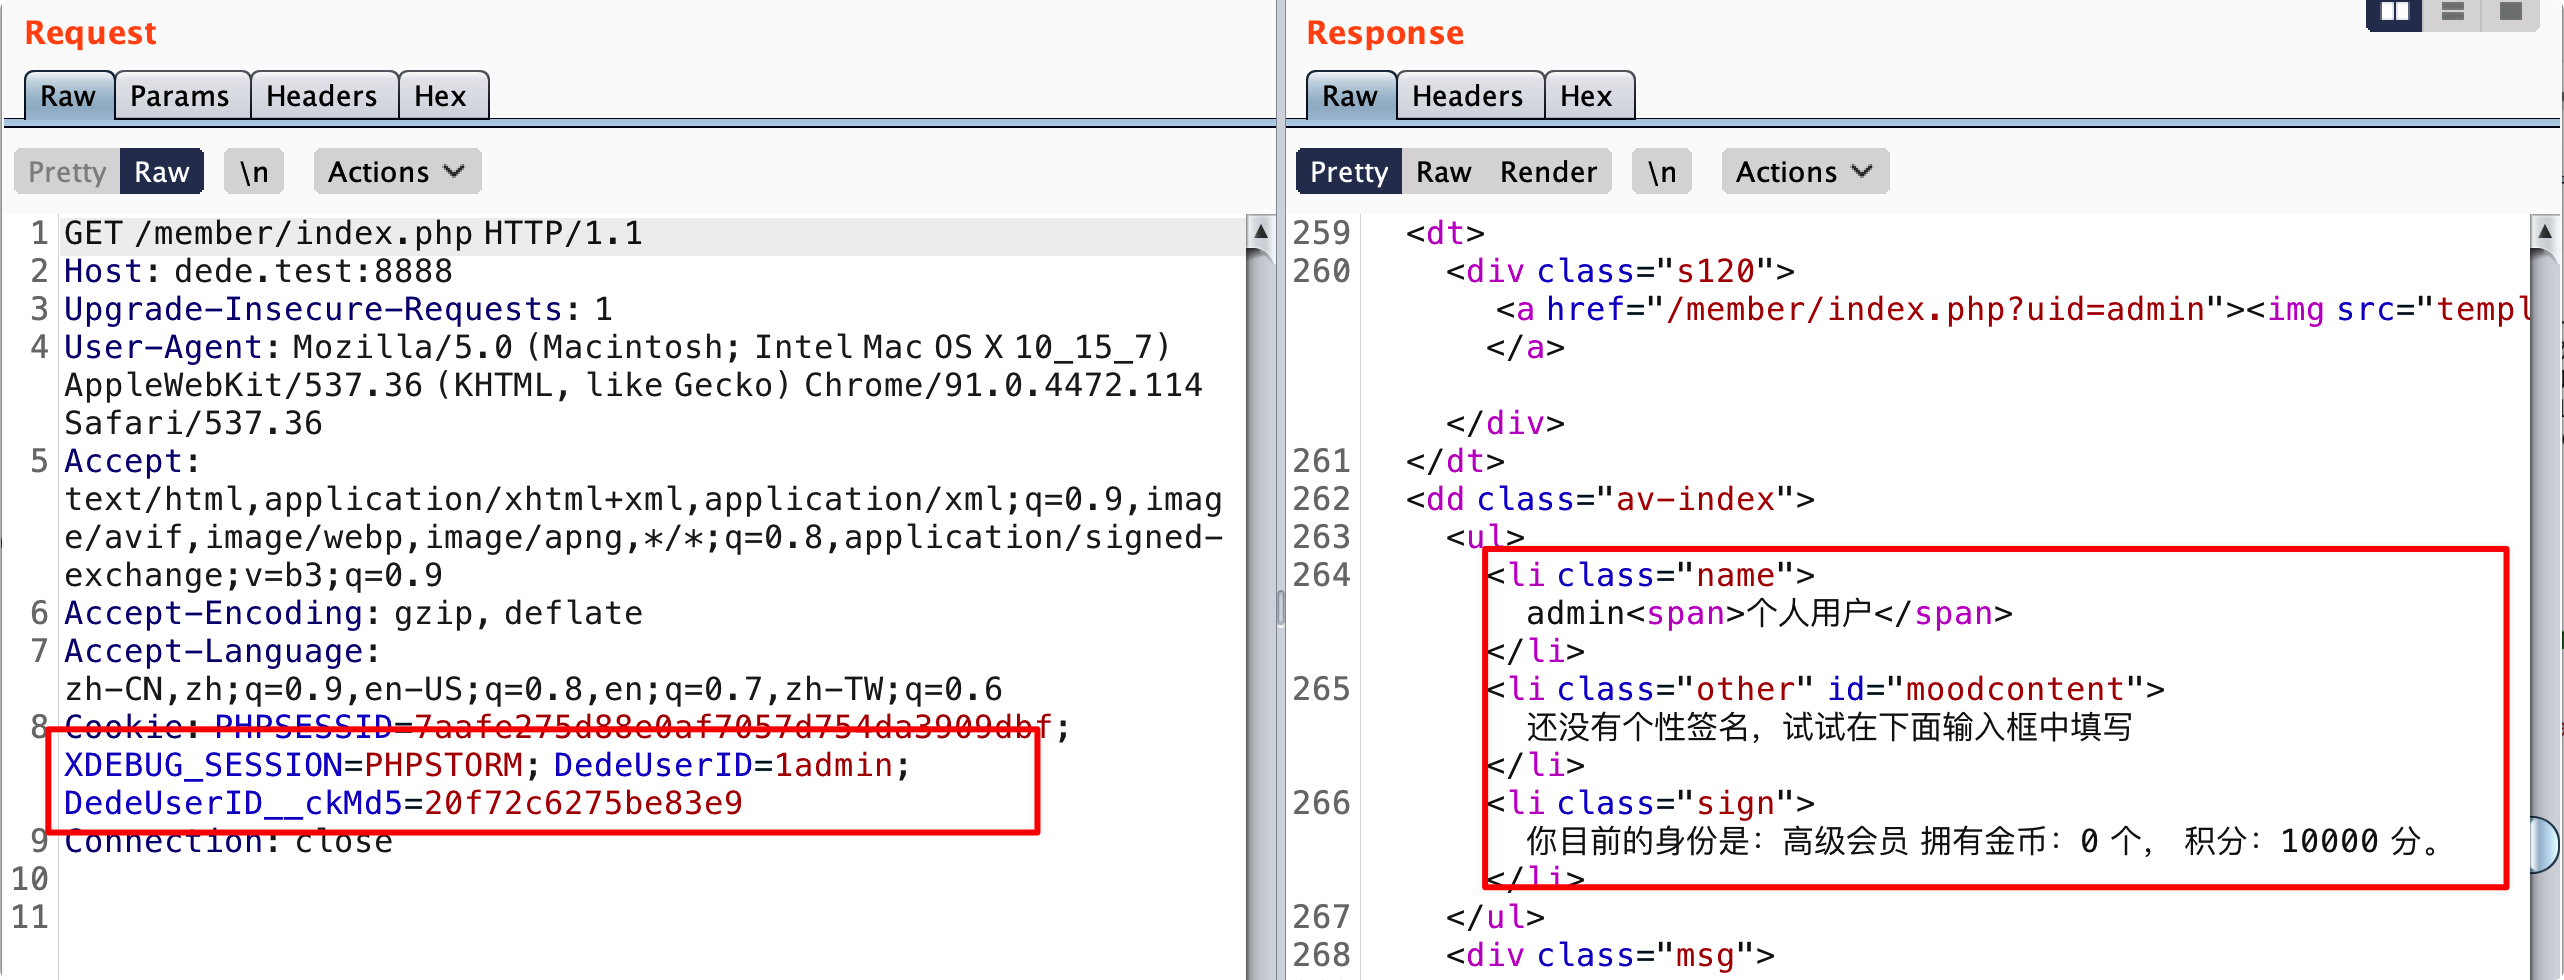Click the admin 个人用户 span text

1769,614
